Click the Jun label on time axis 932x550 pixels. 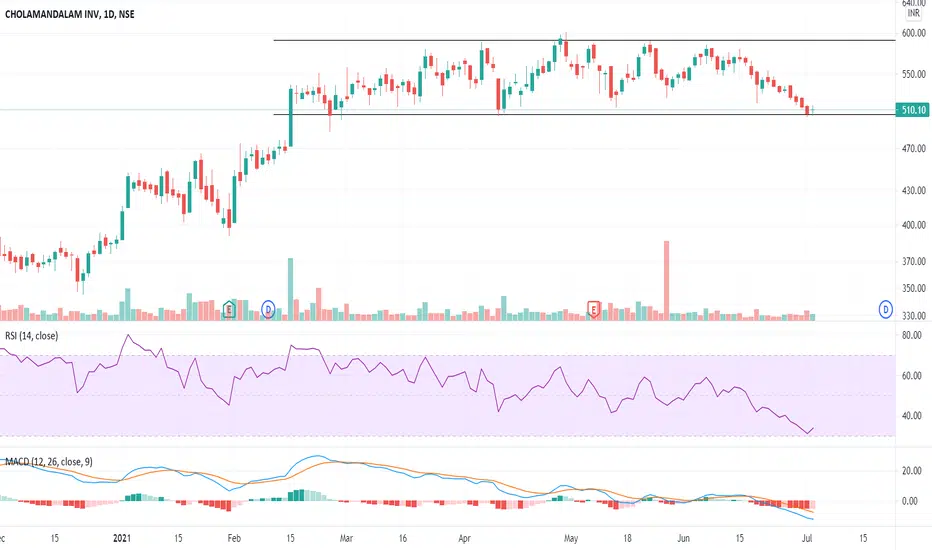(x=684, y=538)
